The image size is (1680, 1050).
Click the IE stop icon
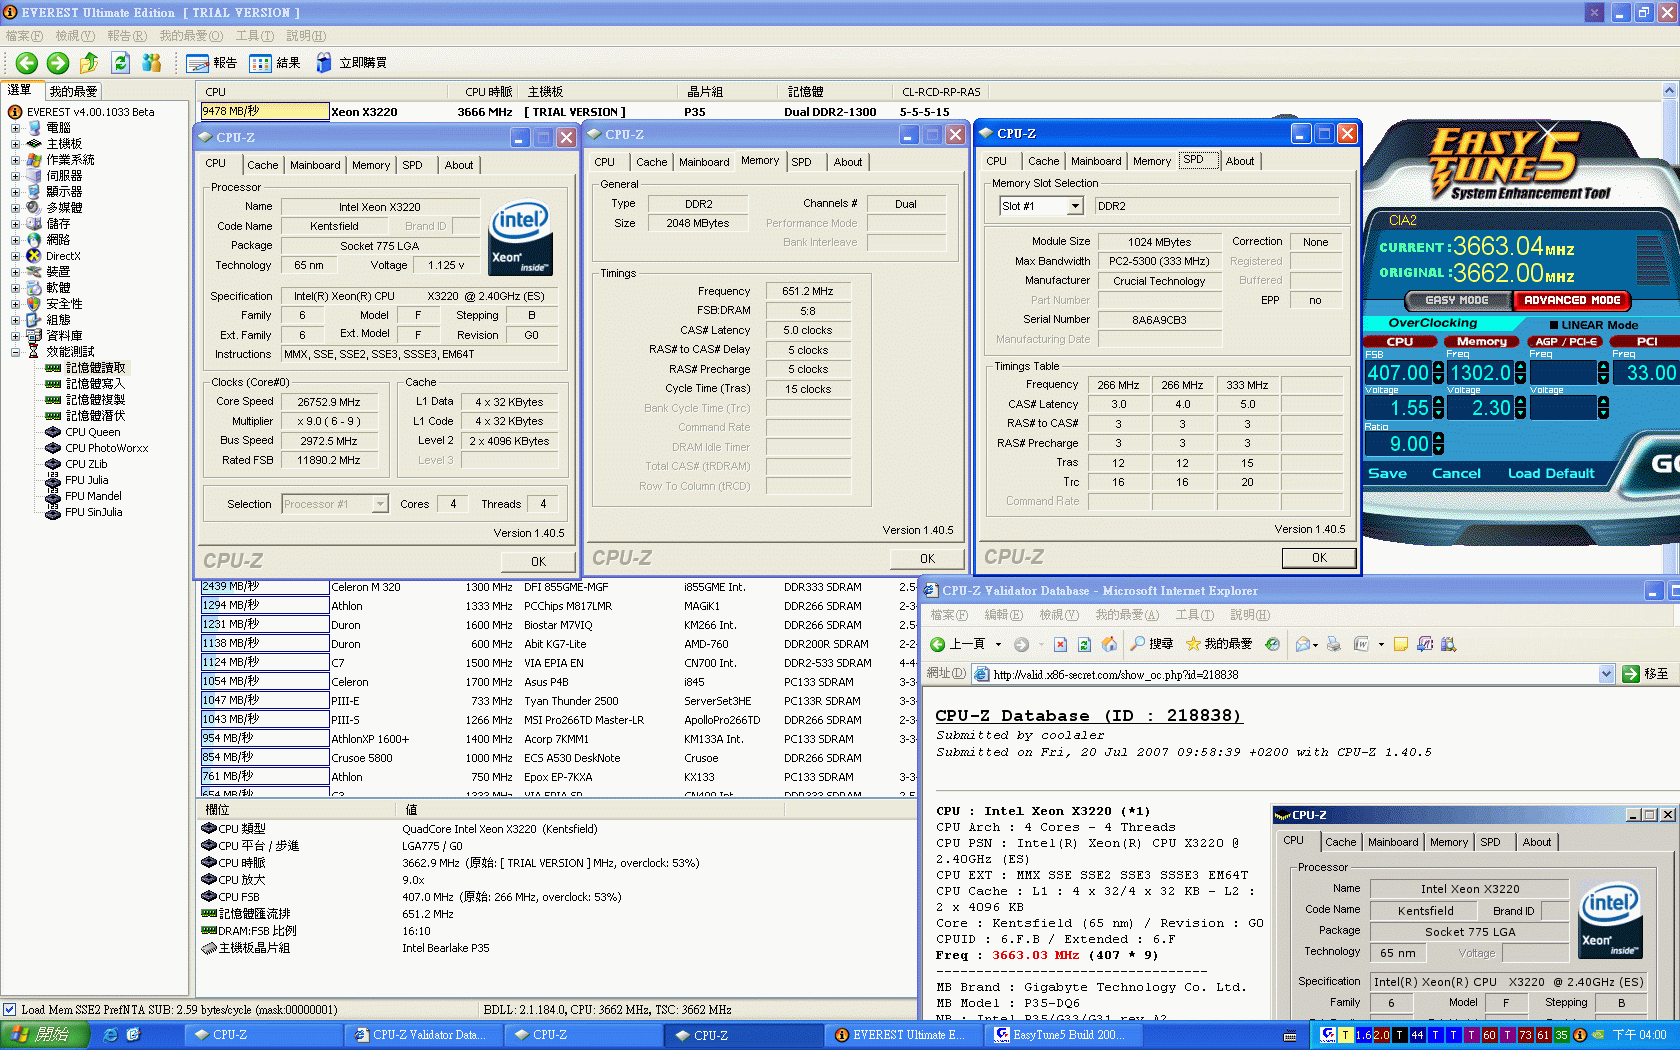click(x=1060, y=644)
